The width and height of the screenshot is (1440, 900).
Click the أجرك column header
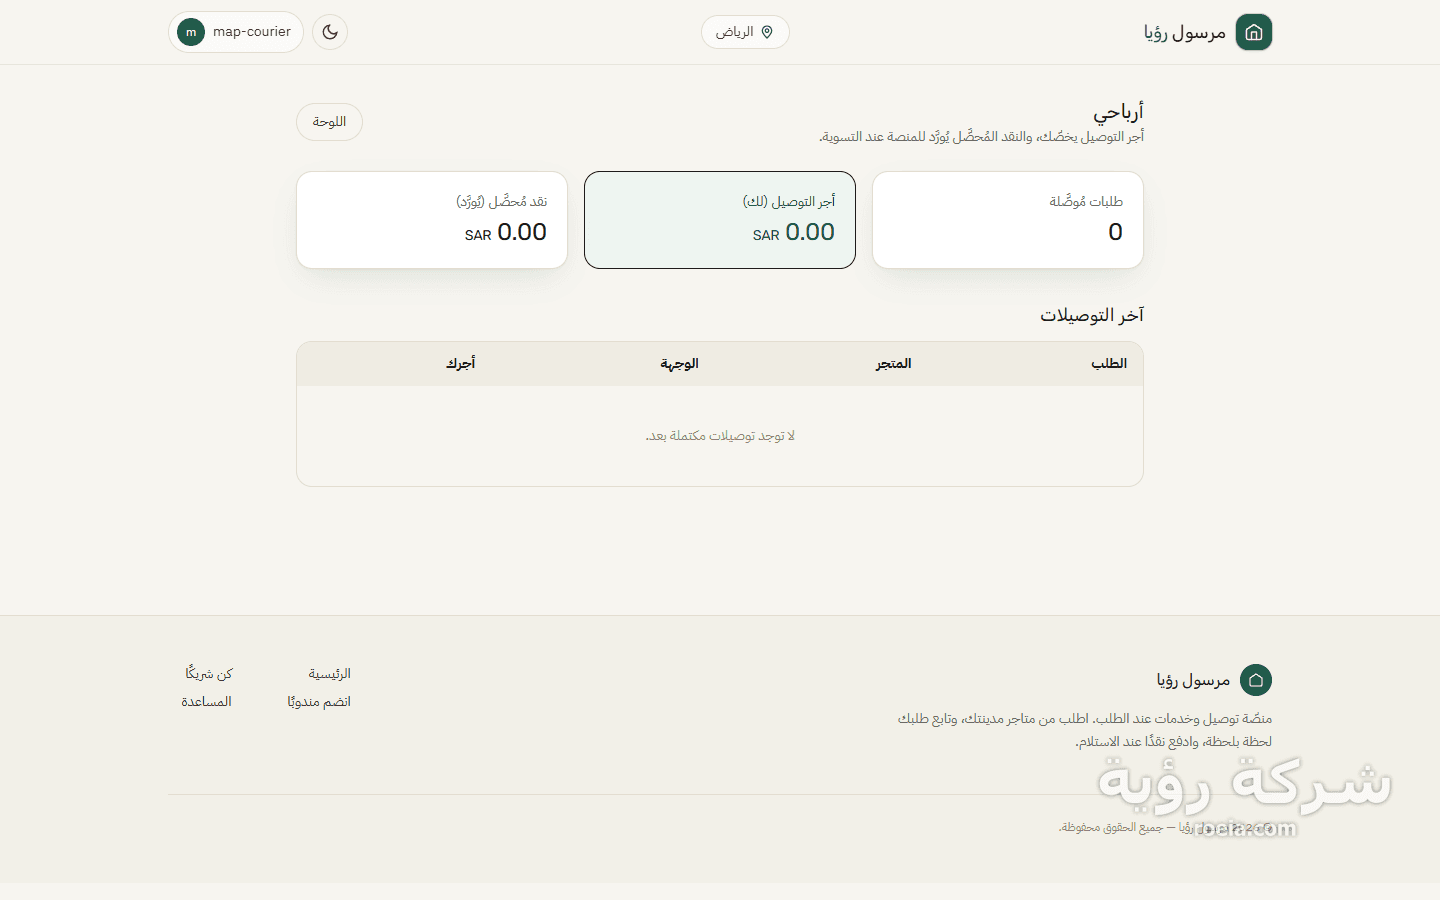click(460, 364)
